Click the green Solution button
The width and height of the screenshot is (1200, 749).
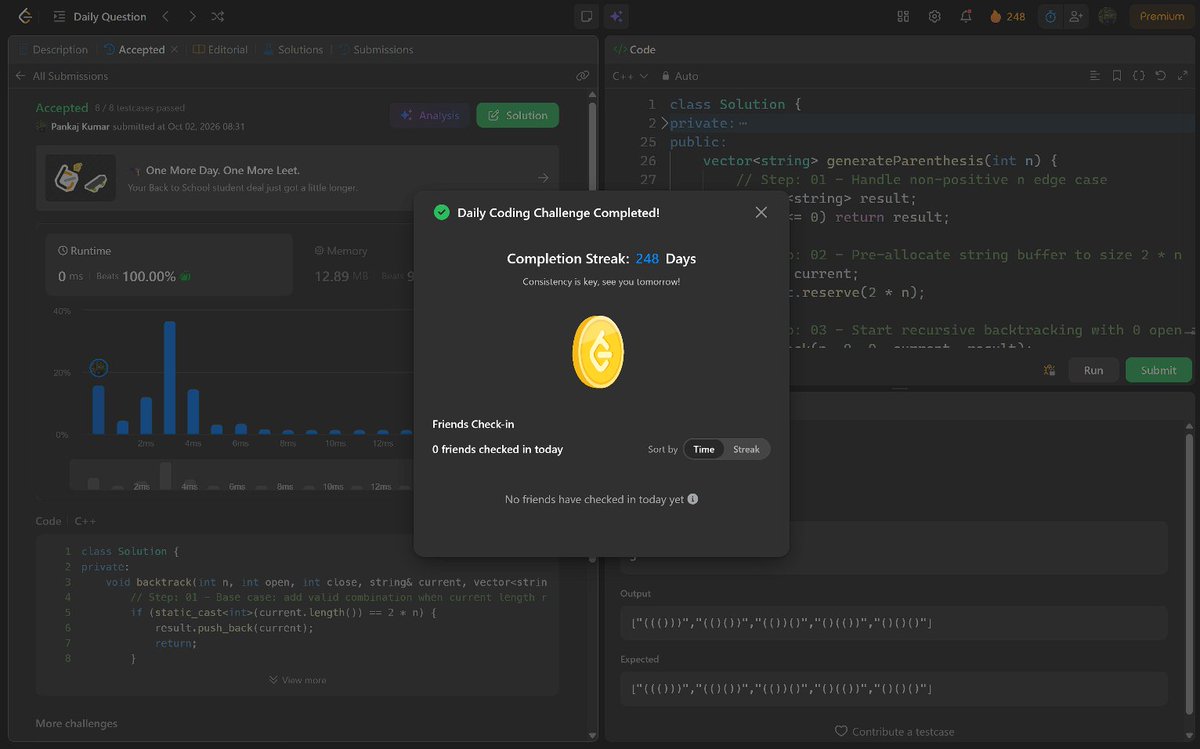pyautogui.click(x=517, y=115)
